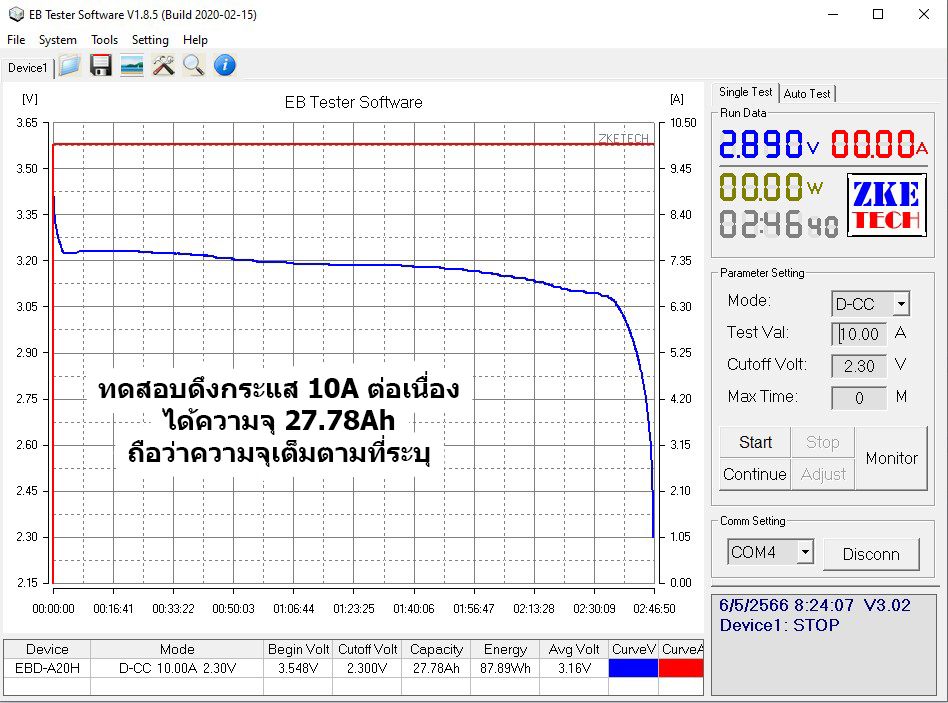
Task: Switch to the Auto Test tab
Action: coord(807,92)
